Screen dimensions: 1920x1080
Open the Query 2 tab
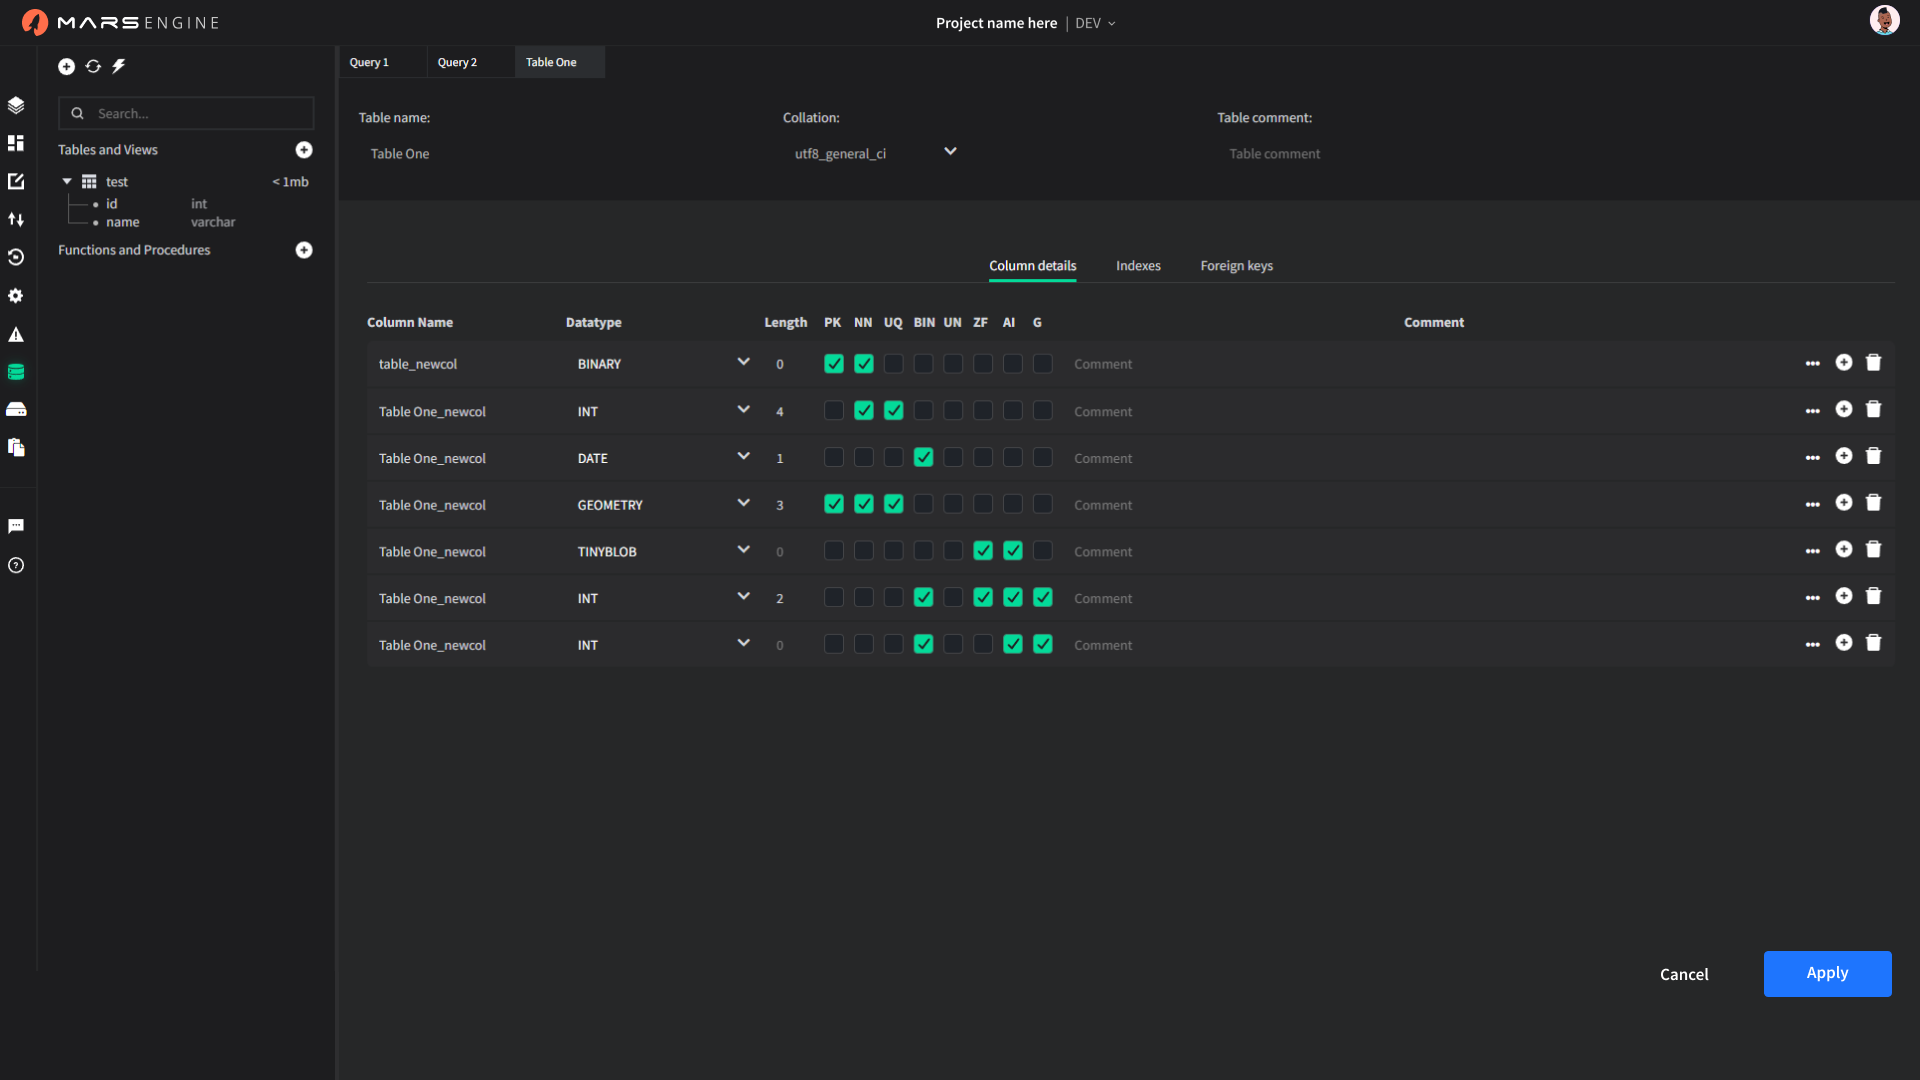click(457, 62)
